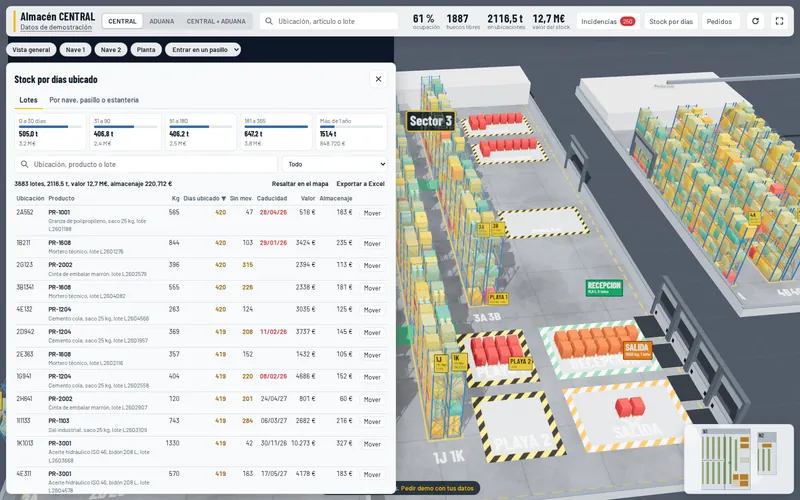Click the search icon in top search bar

(269, 21)
